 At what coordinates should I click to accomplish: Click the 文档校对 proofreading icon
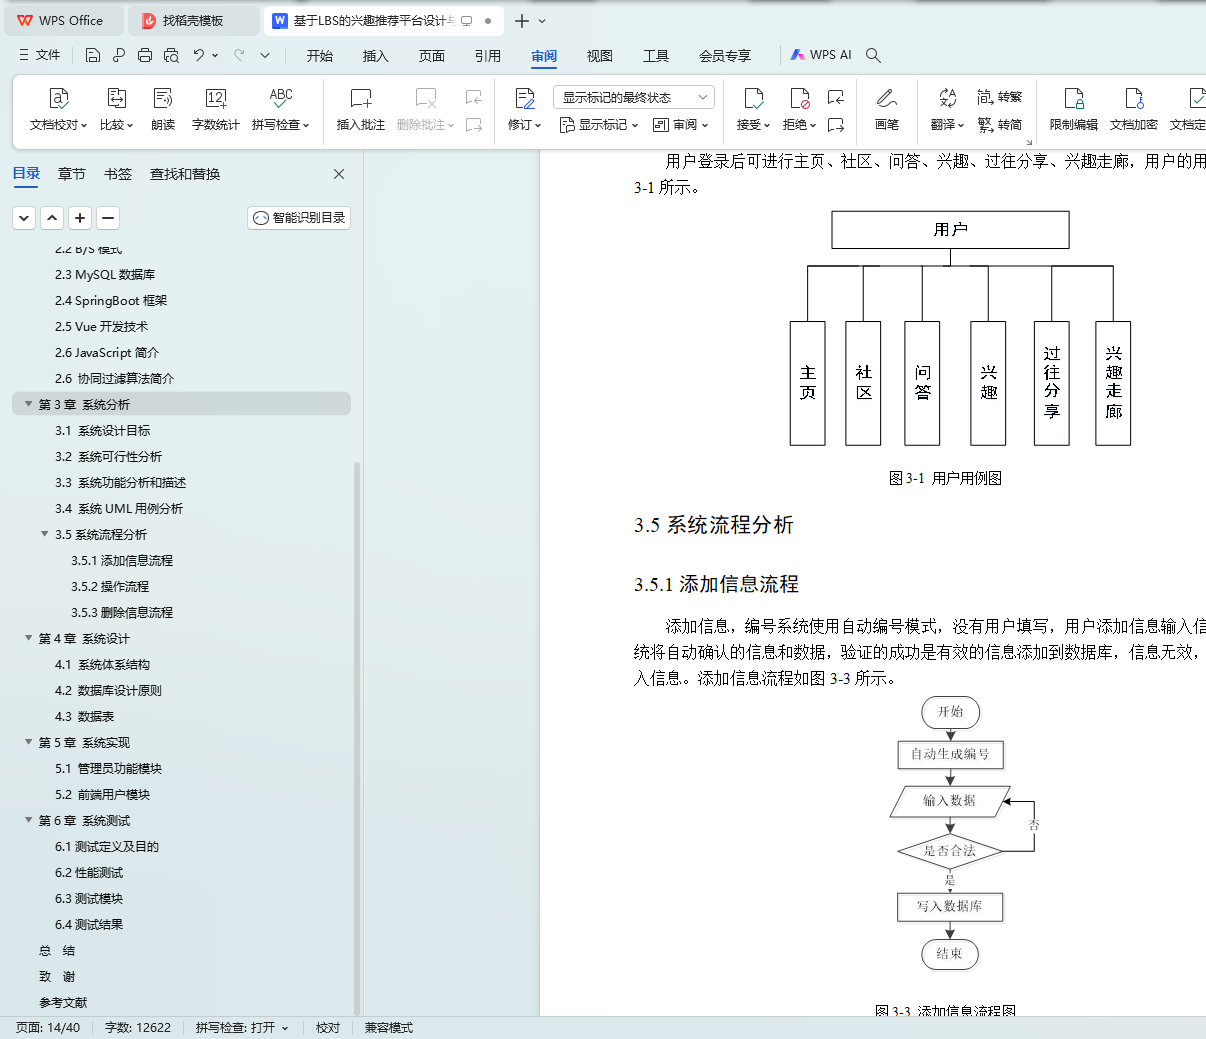click(59, 98)
